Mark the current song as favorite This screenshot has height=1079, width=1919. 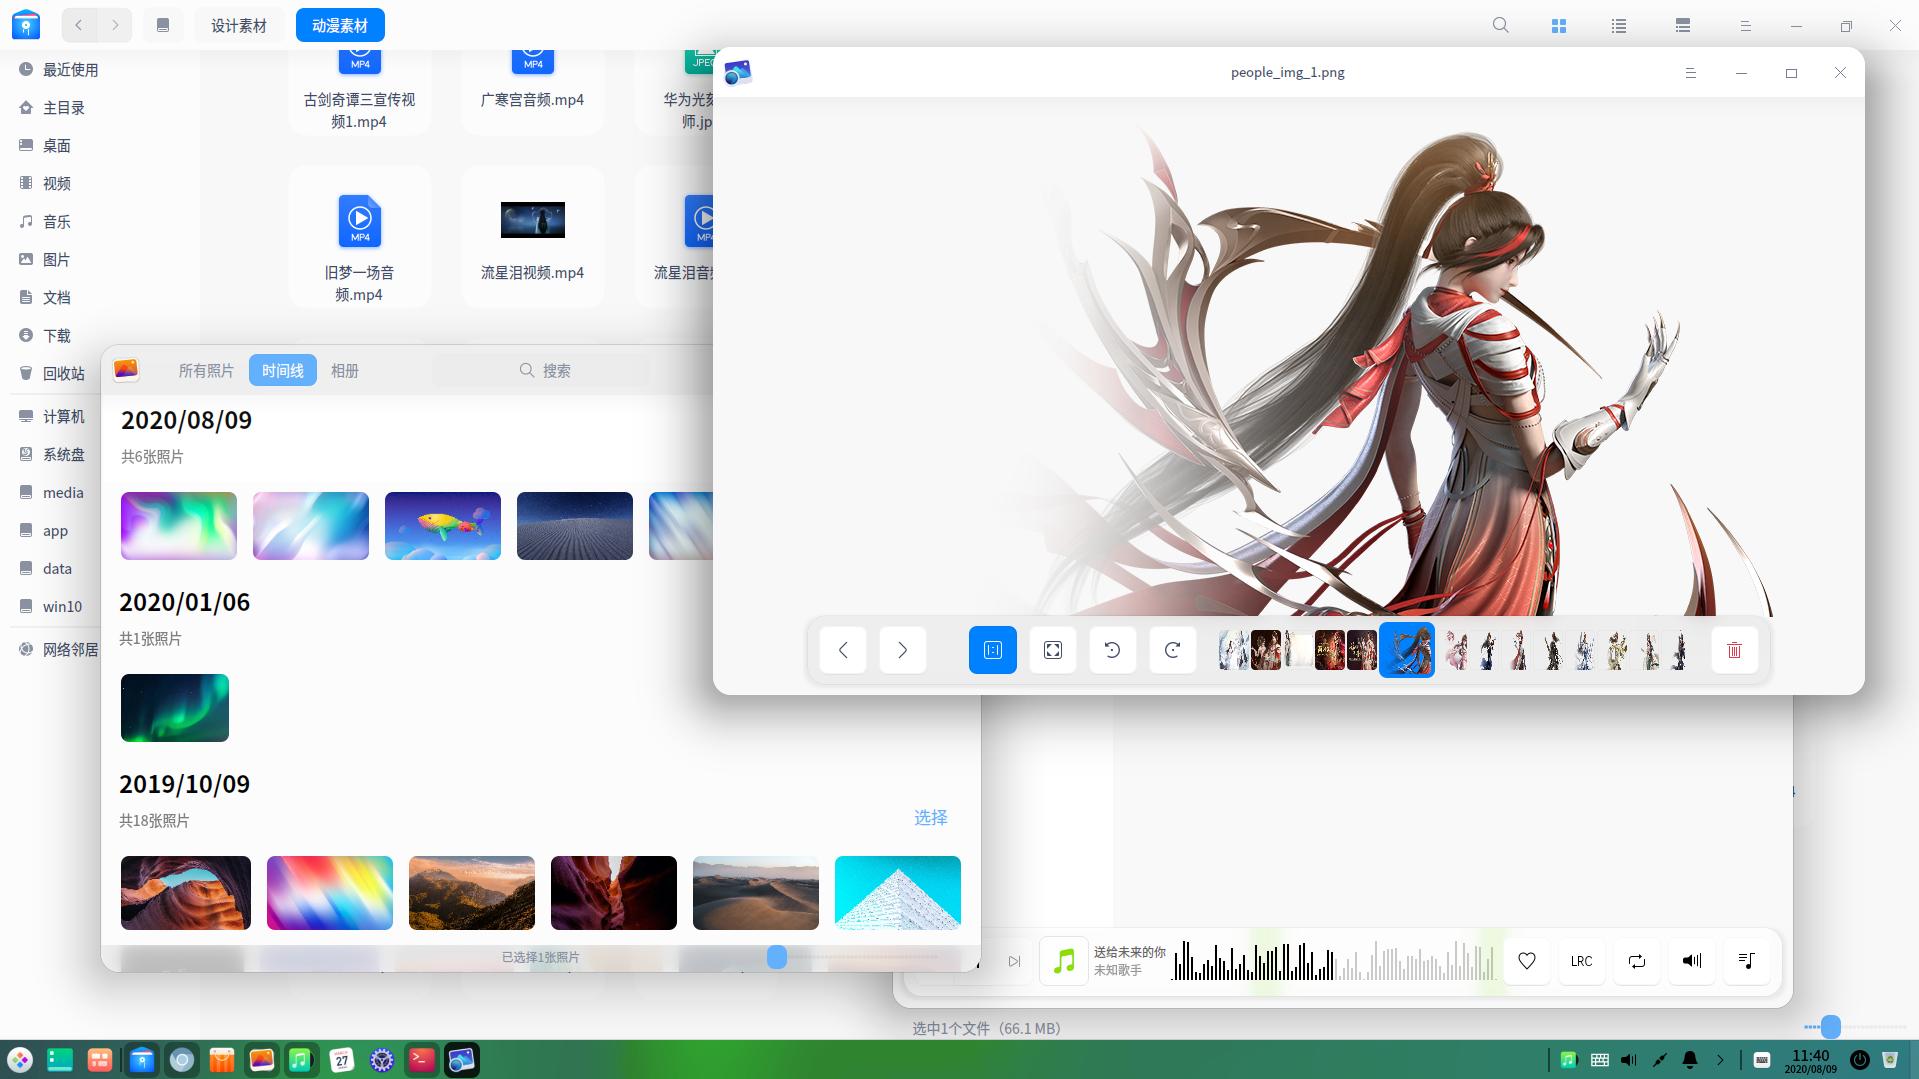[1526, 960]
